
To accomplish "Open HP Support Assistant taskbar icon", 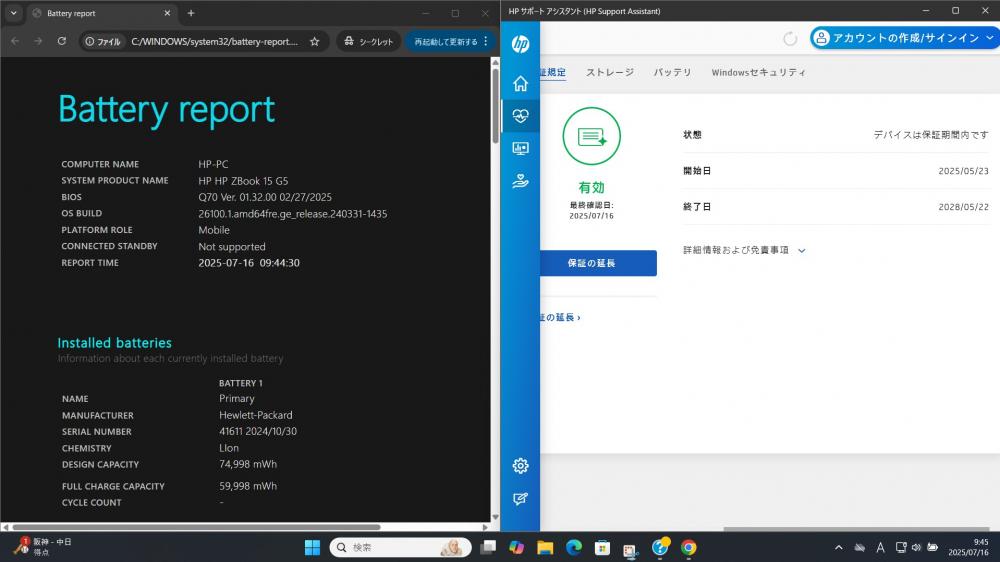I will coord(660,547).
